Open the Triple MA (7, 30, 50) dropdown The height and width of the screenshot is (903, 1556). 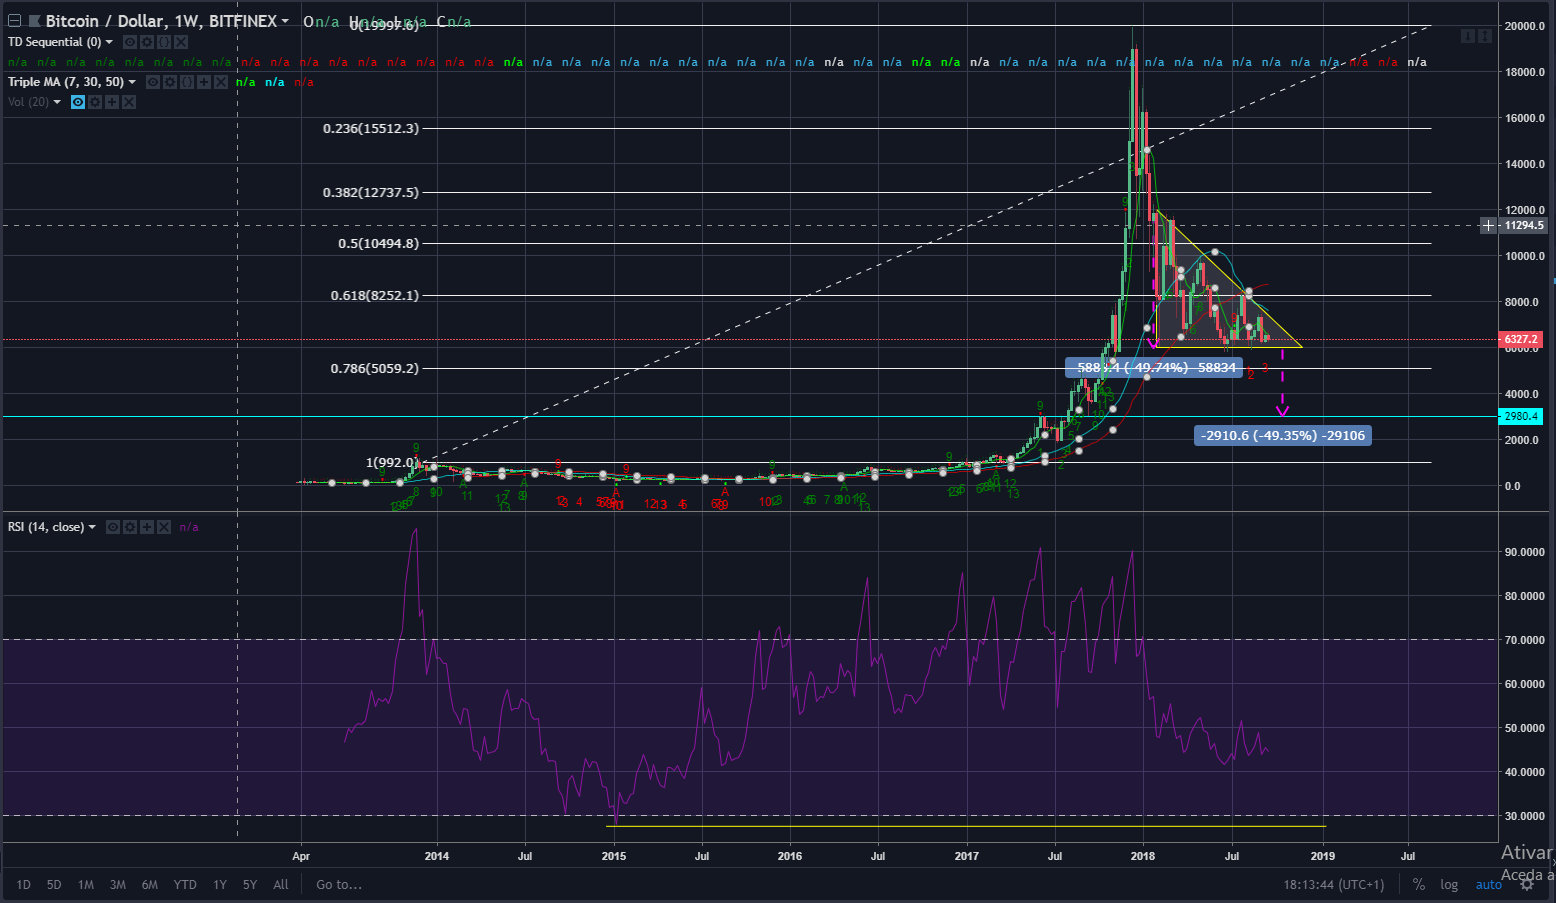[x=132, y=82]
